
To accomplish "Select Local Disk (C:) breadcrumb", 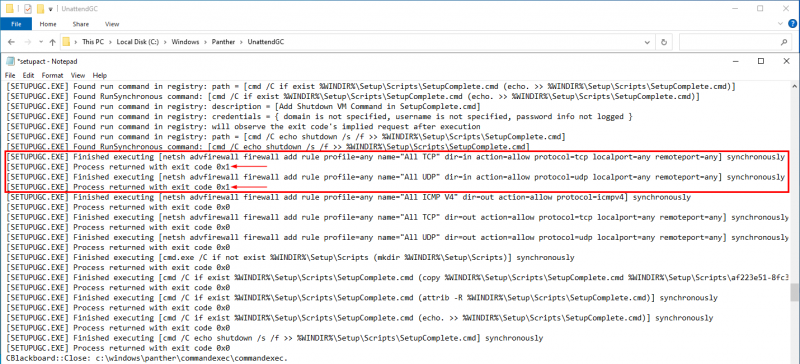I will pos(137,42).
